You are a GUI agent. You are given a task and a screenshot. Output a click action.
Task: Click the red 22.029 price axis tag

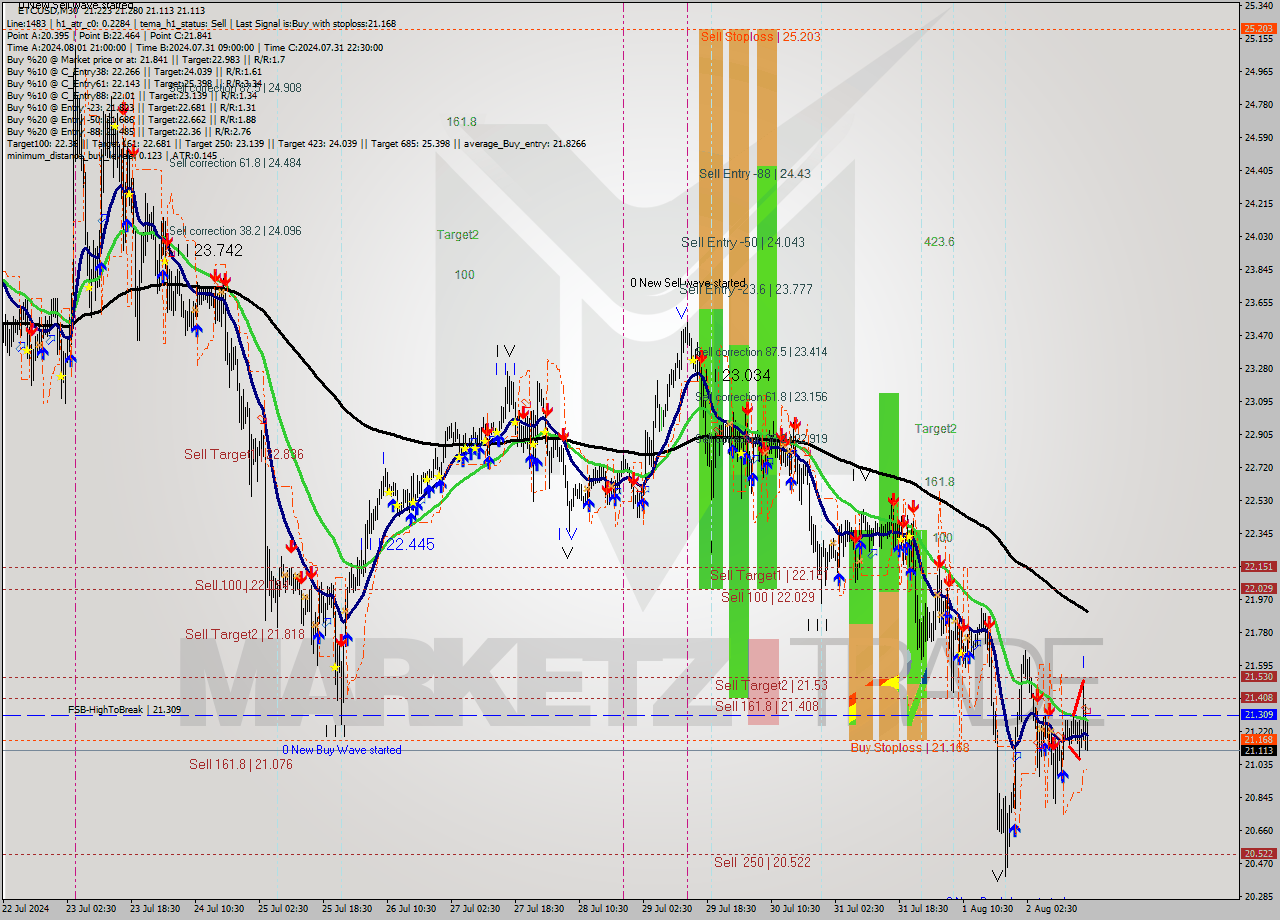coord(1258,588)
